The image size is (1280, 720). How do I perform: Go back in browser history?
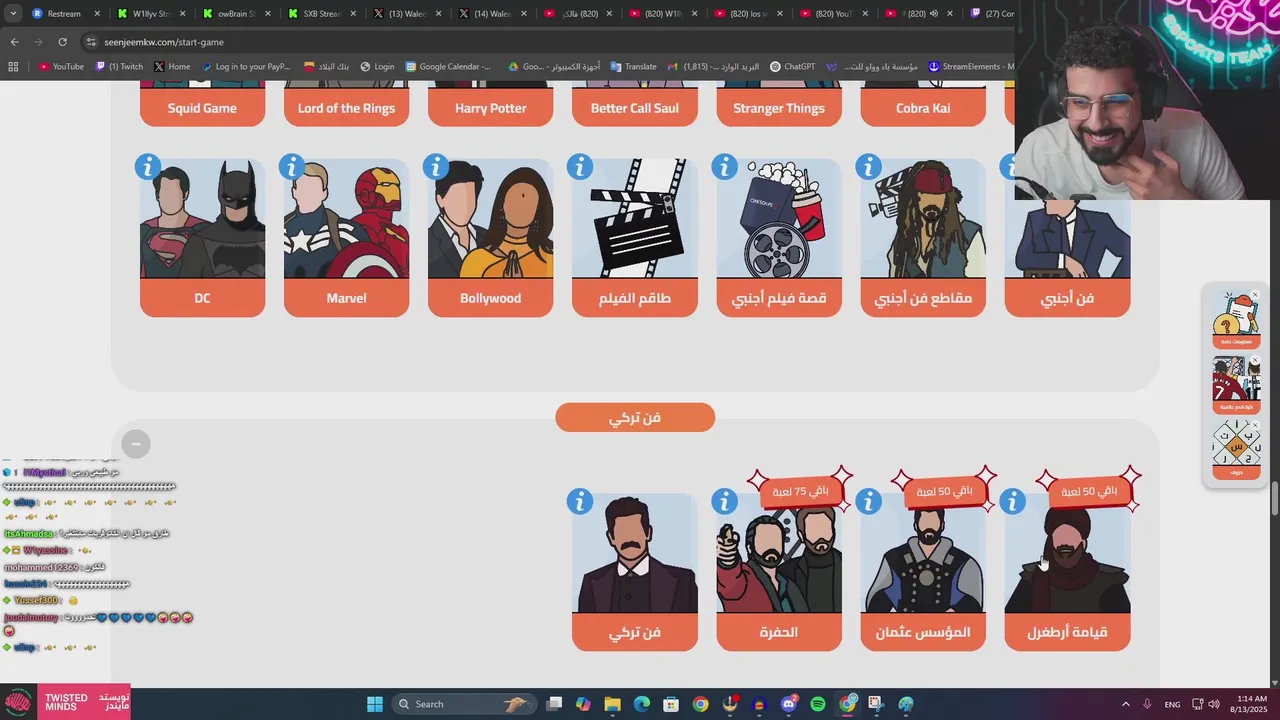[14, 42]
